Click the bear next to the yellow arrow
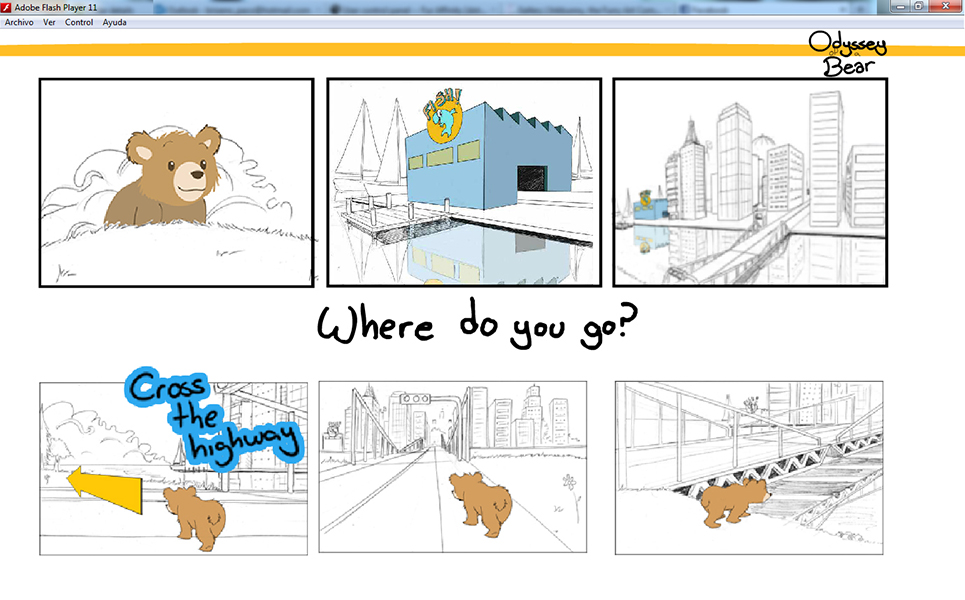This screenshot has height=600, width=965. click(195, 517)
